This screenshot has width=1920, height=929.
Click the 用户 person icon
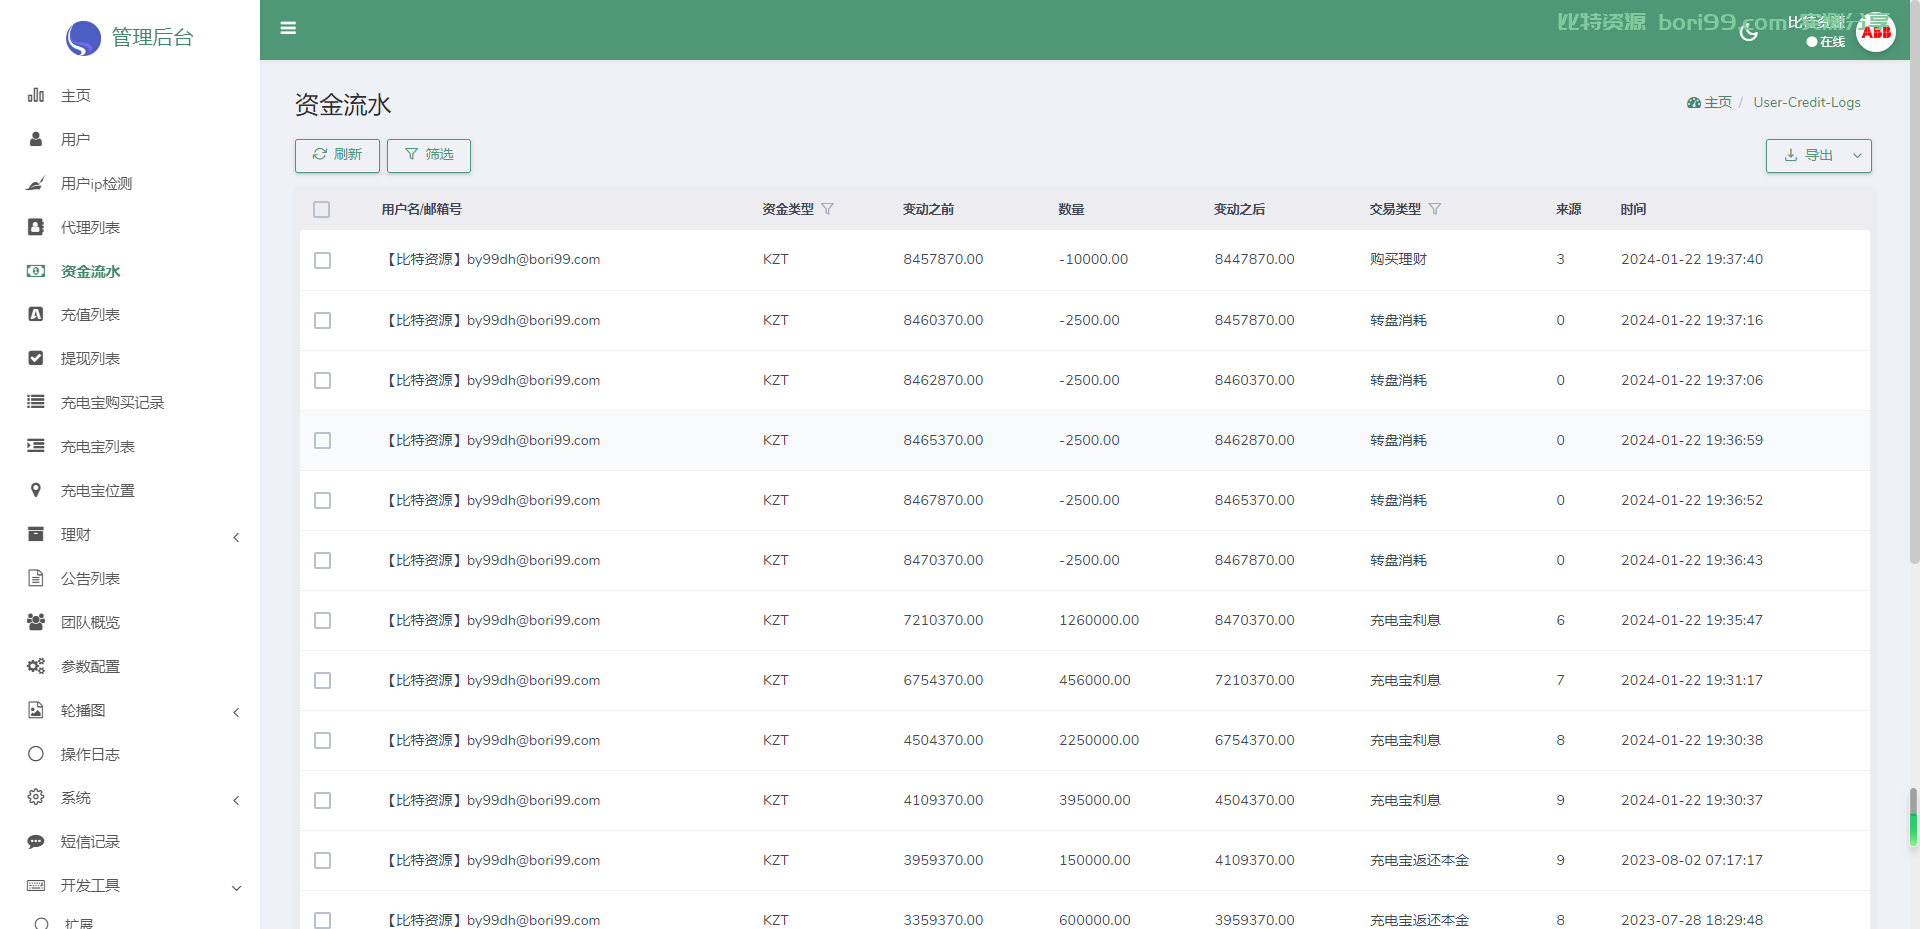36,139
